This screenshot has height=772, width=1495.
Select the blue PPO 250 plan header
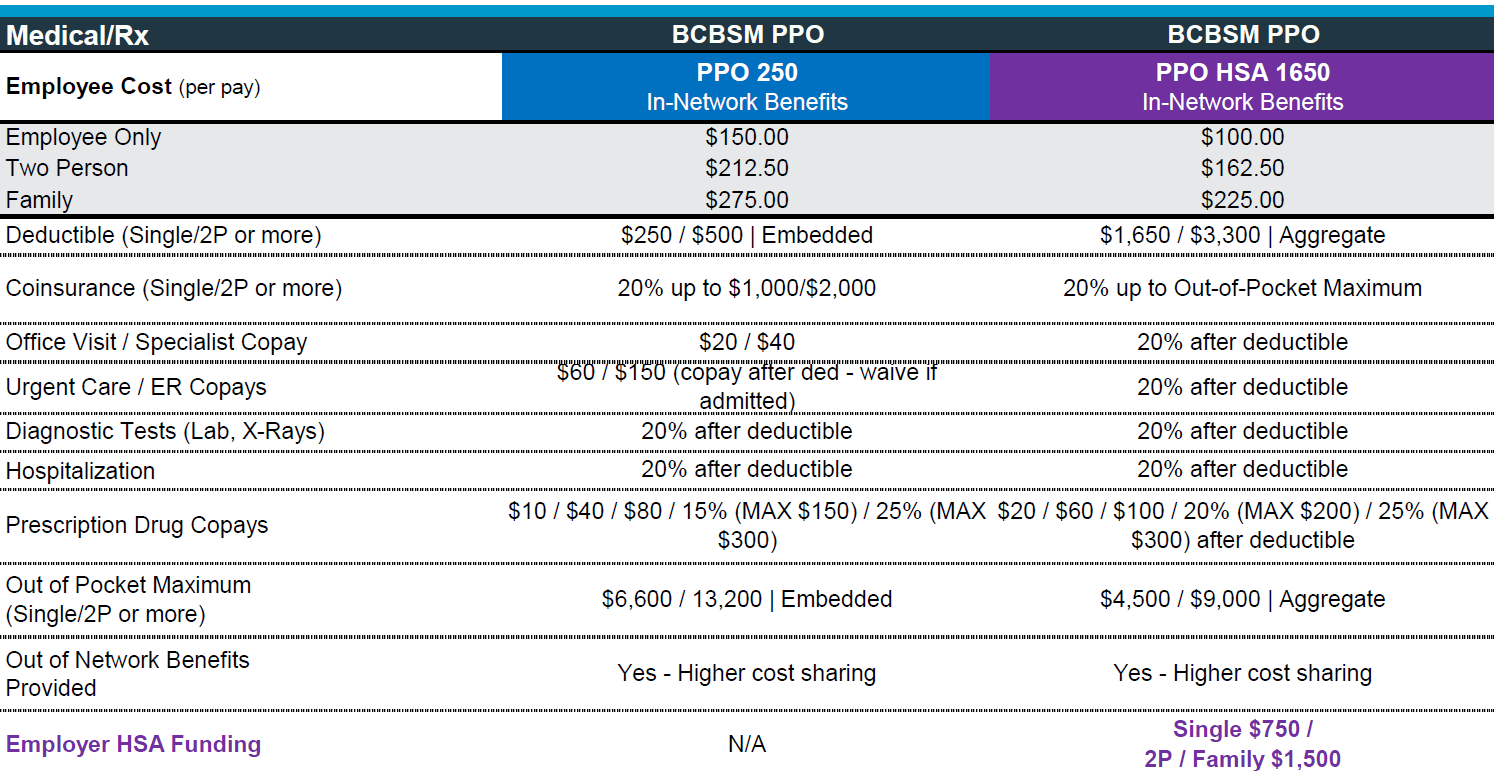(746, 87)
